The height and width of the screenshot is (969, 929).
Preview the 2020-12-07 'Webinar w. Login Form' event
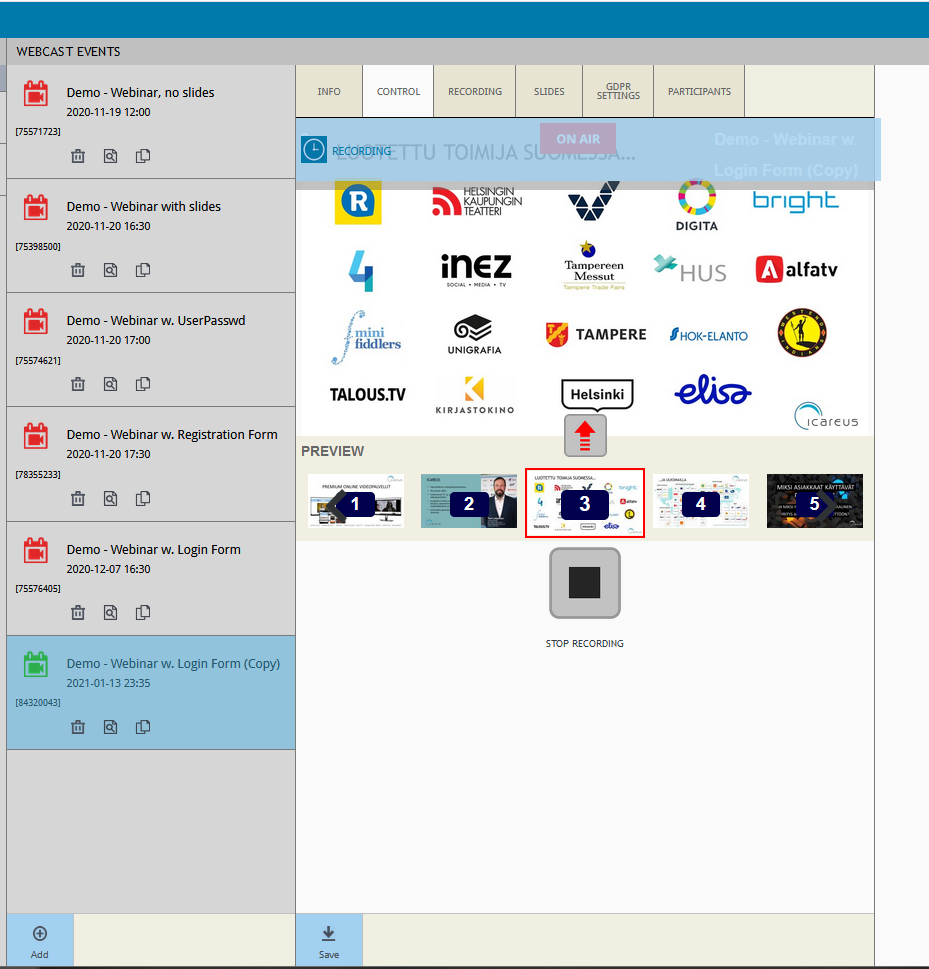pyautogui.click(x=110, y=613)
